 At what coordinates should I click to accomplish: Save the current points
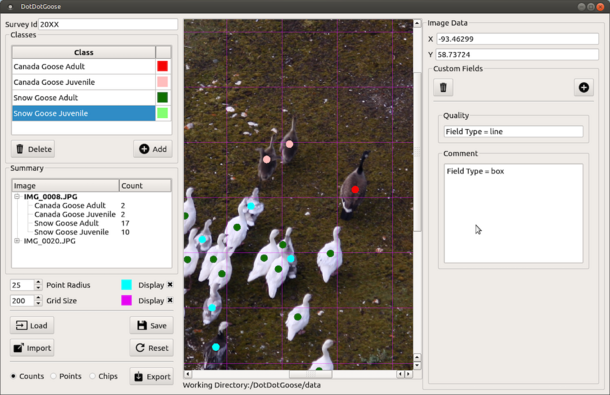click(x=151, y=325)
